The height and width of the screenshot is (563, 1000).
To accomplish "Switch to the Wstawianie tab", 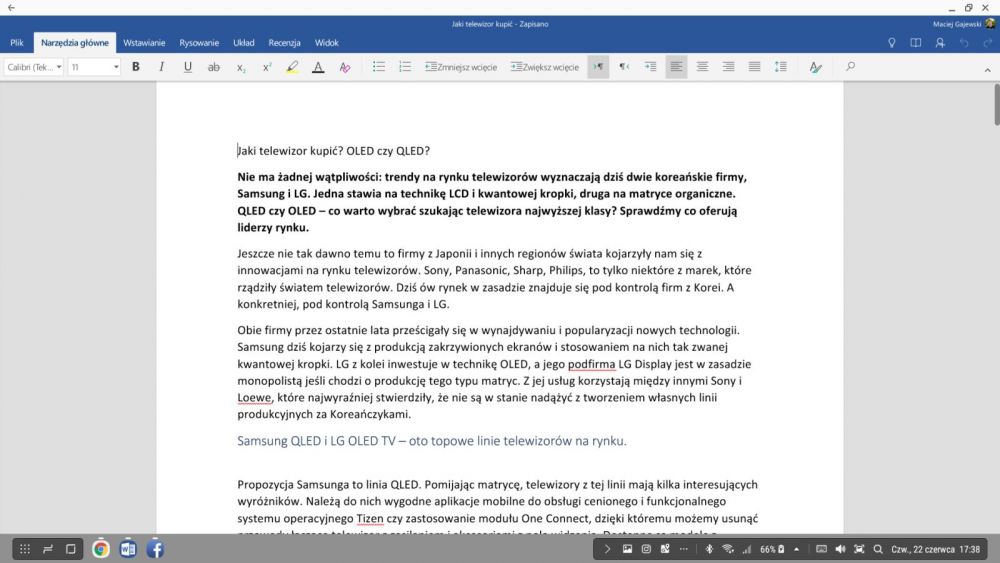I will click(x=144, y=43).
